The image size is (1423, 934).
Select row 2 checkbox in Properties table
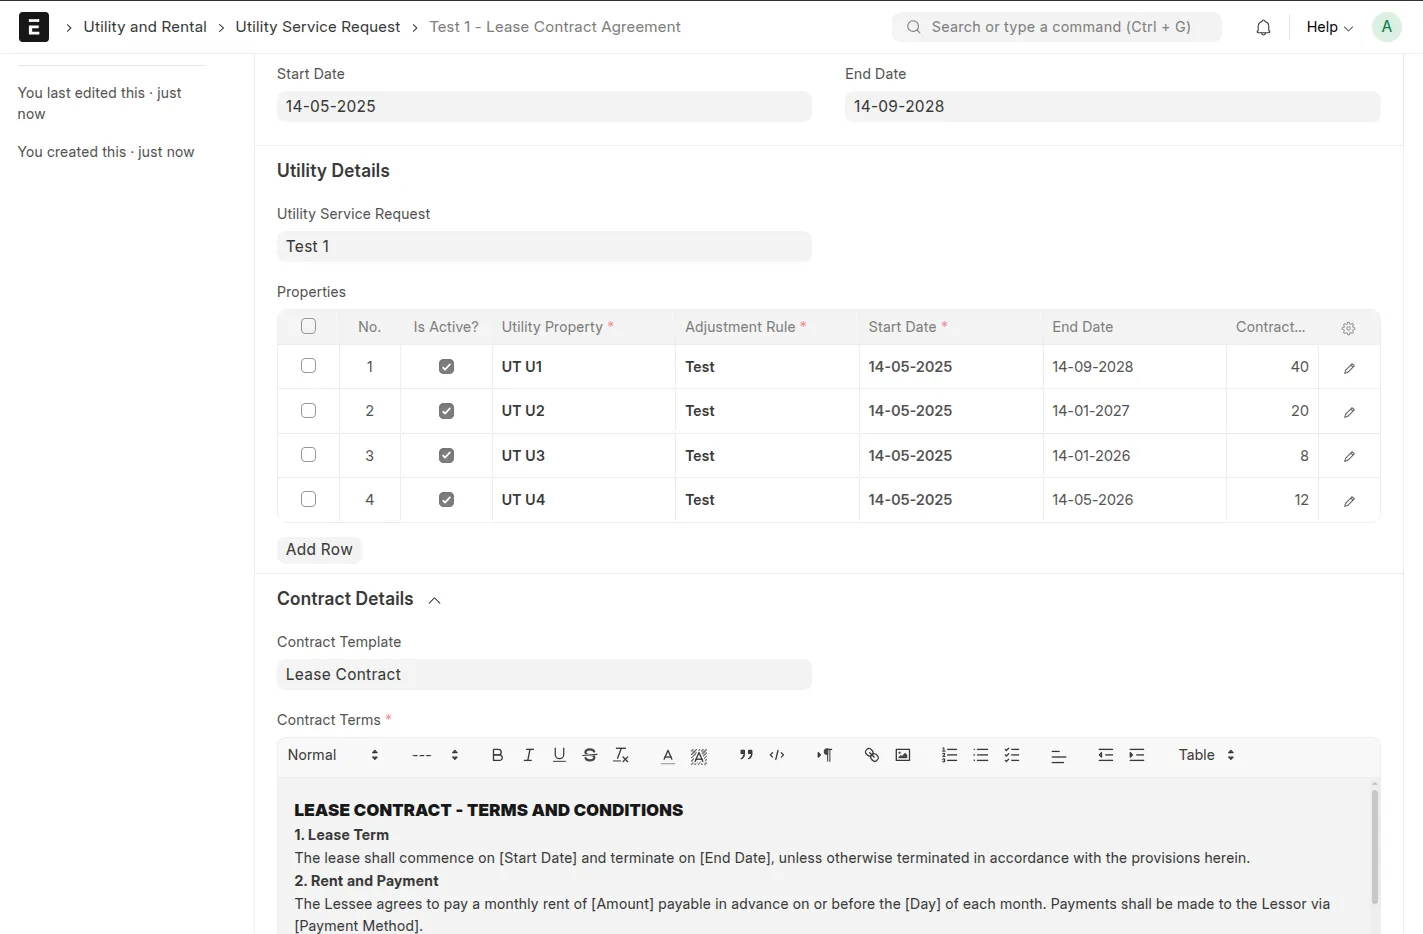(x=308, y=410)
